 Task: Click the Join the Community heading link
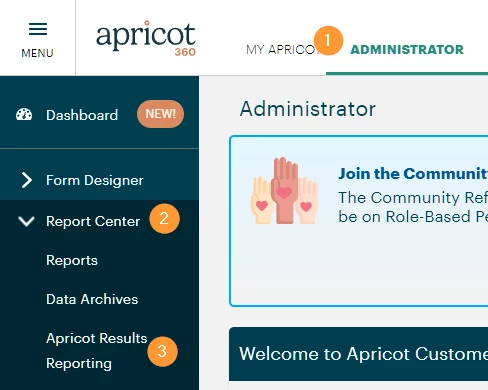coord(413,174)
